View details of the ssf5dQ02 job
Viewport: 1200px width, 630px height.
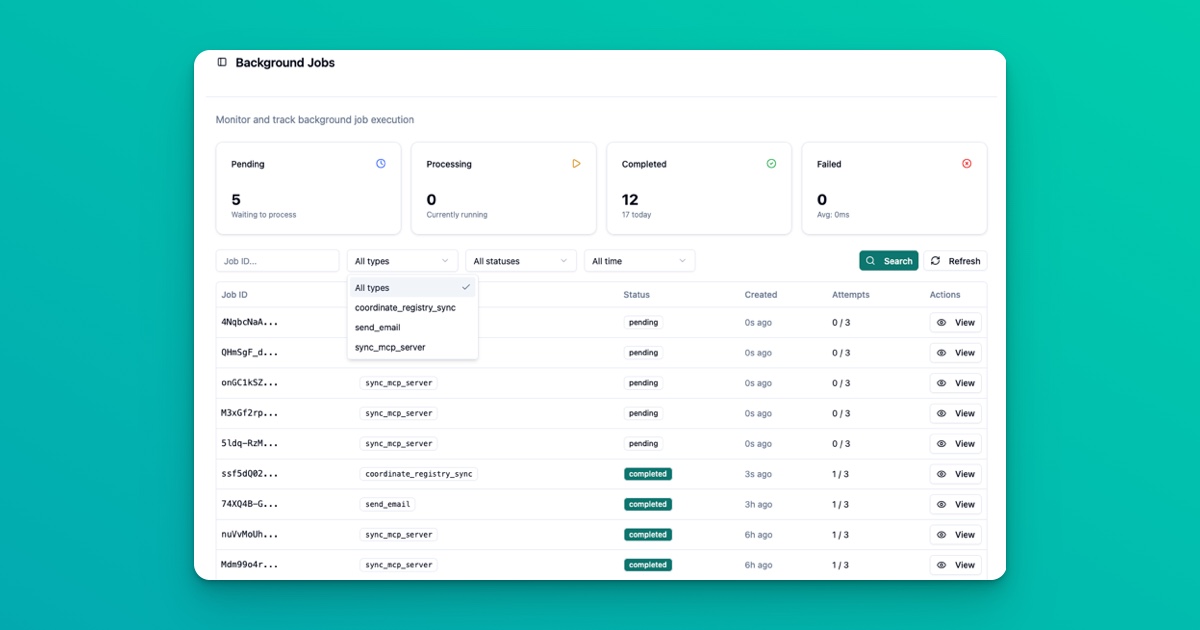(956, 473)
